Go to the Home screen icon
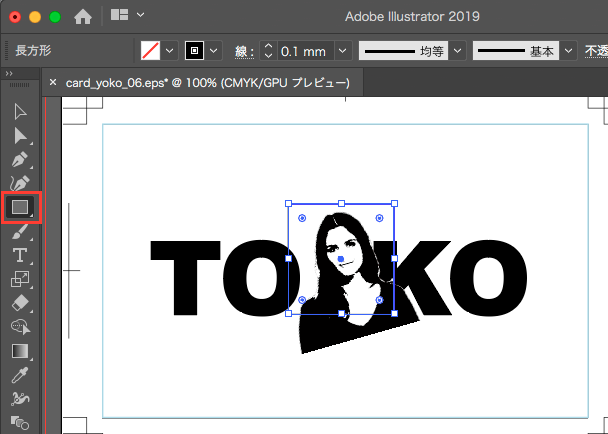This screenshot has height=434, width=608. pyautogui.click(x=83, y=16)
